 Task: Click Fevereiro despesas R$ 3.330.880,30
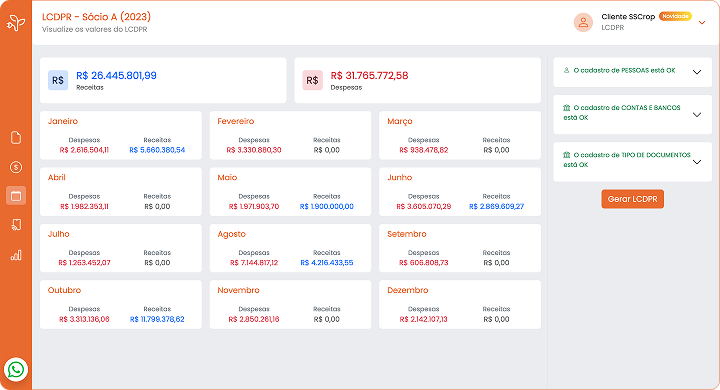254,150
